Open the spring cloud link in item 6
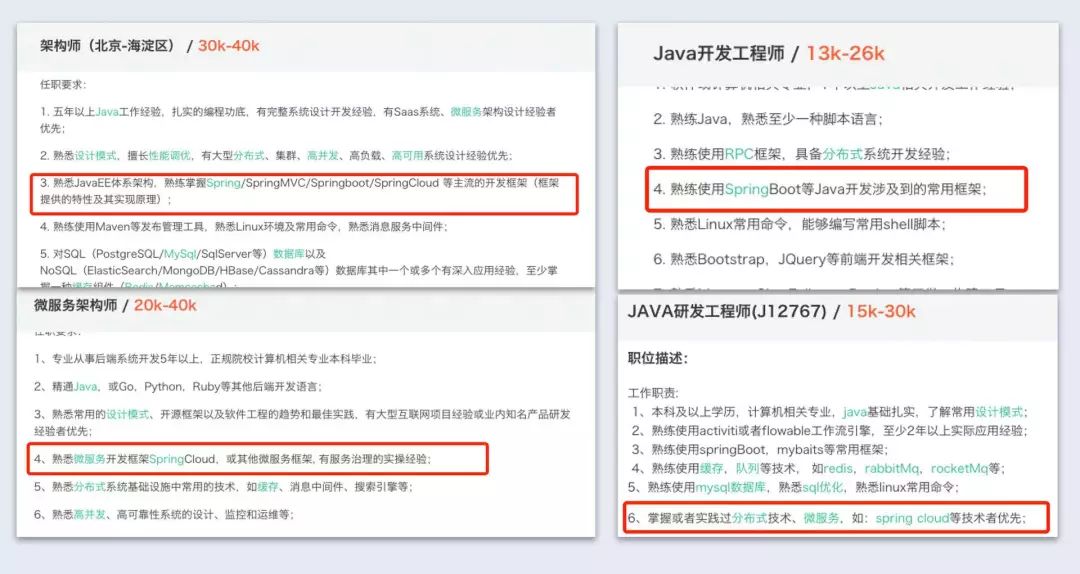The image size is (1080, 574). 912,518
